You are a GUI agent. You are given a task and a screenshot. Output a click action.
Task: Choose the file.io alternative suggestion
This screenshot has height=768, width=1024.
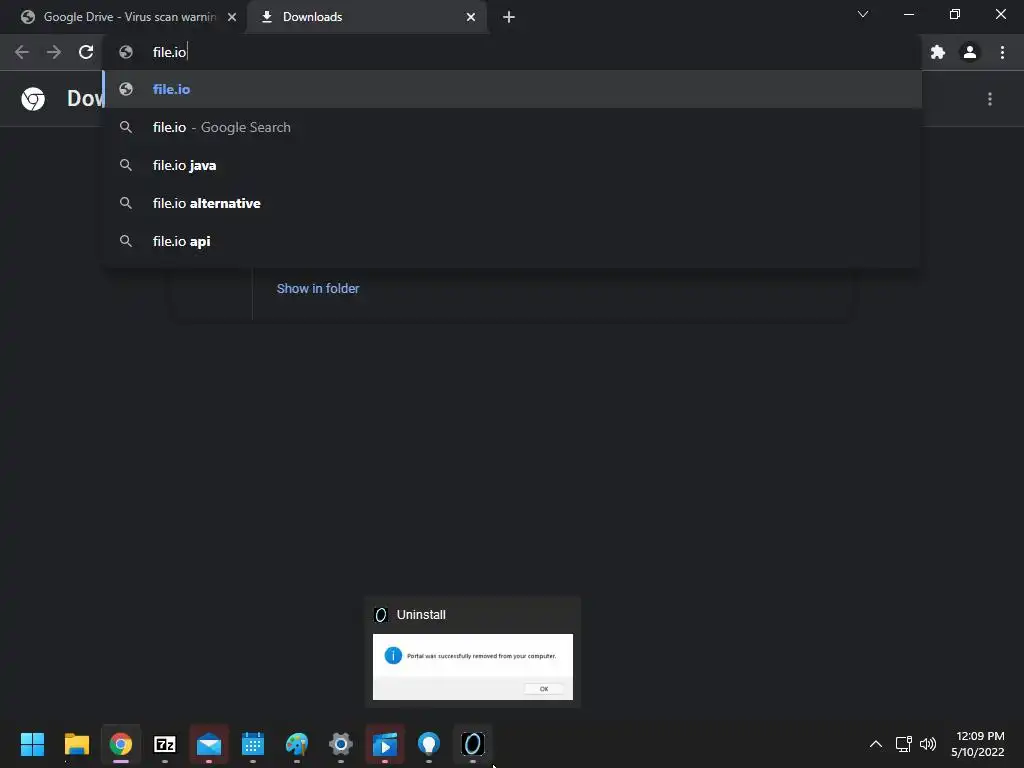click(513, 203)
